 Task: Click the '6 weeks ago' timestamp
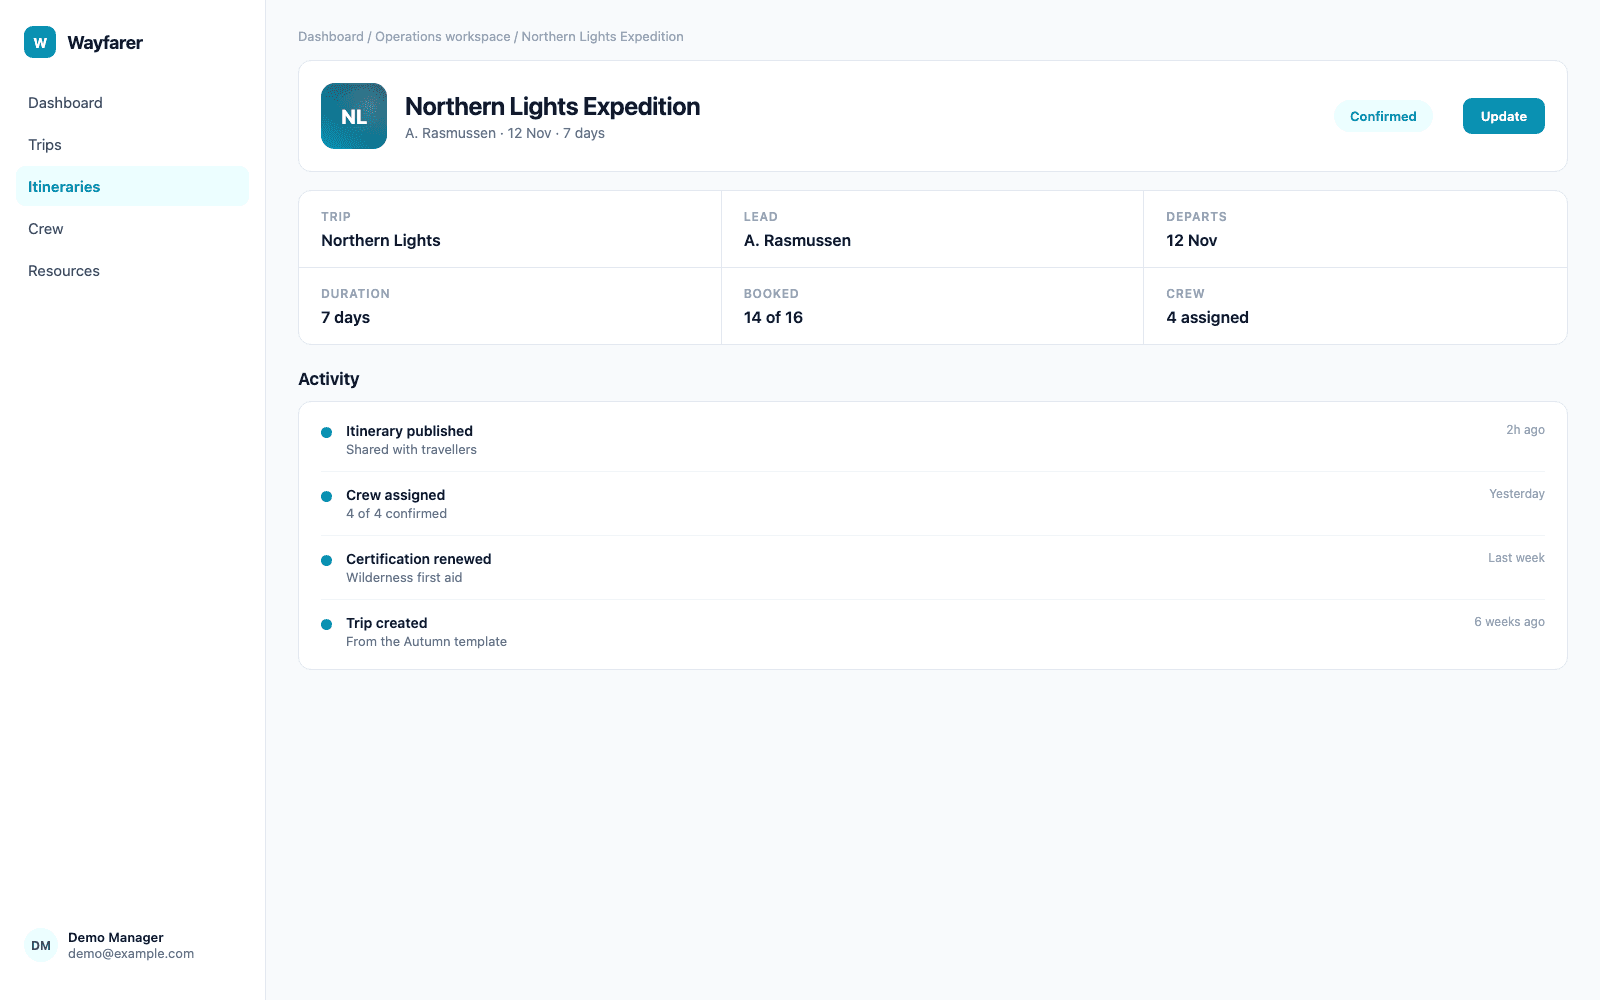point(1509,622)
